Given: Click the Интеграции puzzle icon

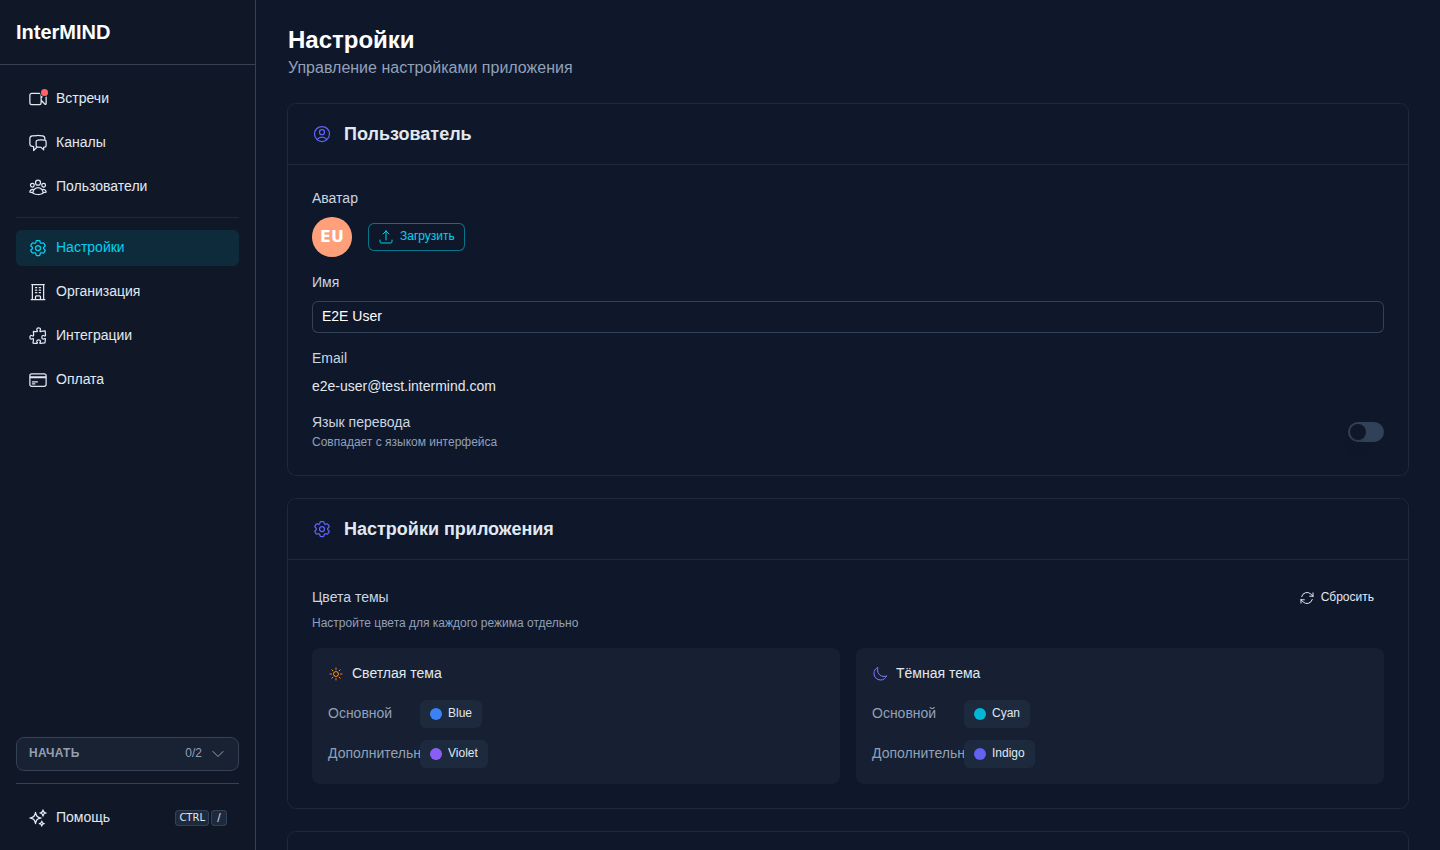Looking at the screenshot, I should (x=38, y=335).
